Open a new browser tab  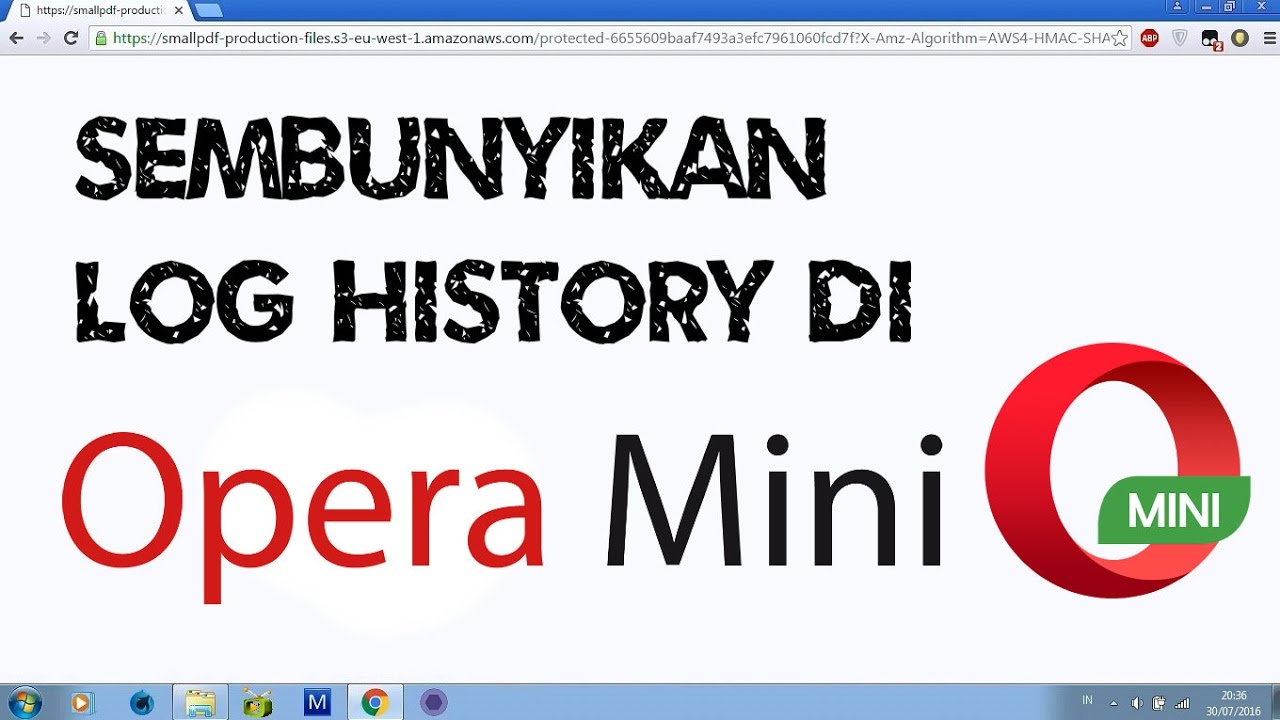[x=208, y=10]
